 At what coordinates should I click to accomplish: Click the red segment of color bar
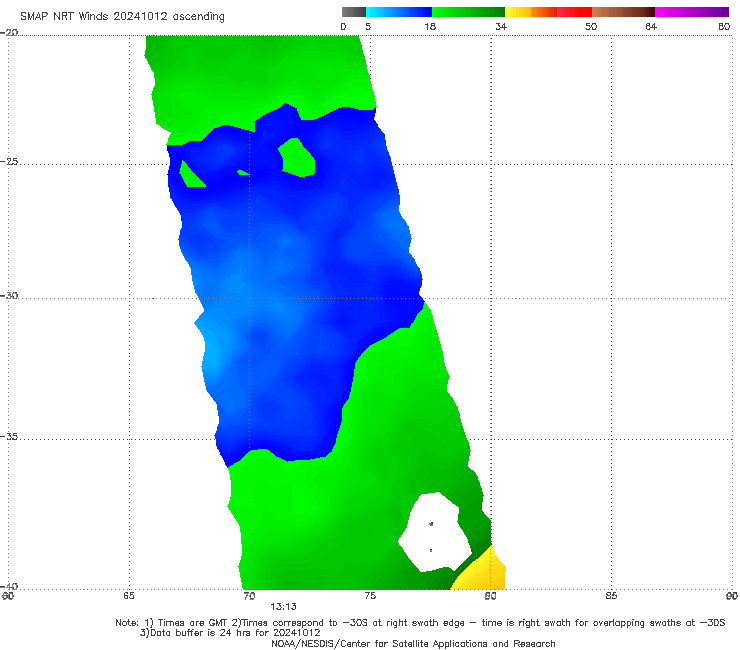click(574, 12)
